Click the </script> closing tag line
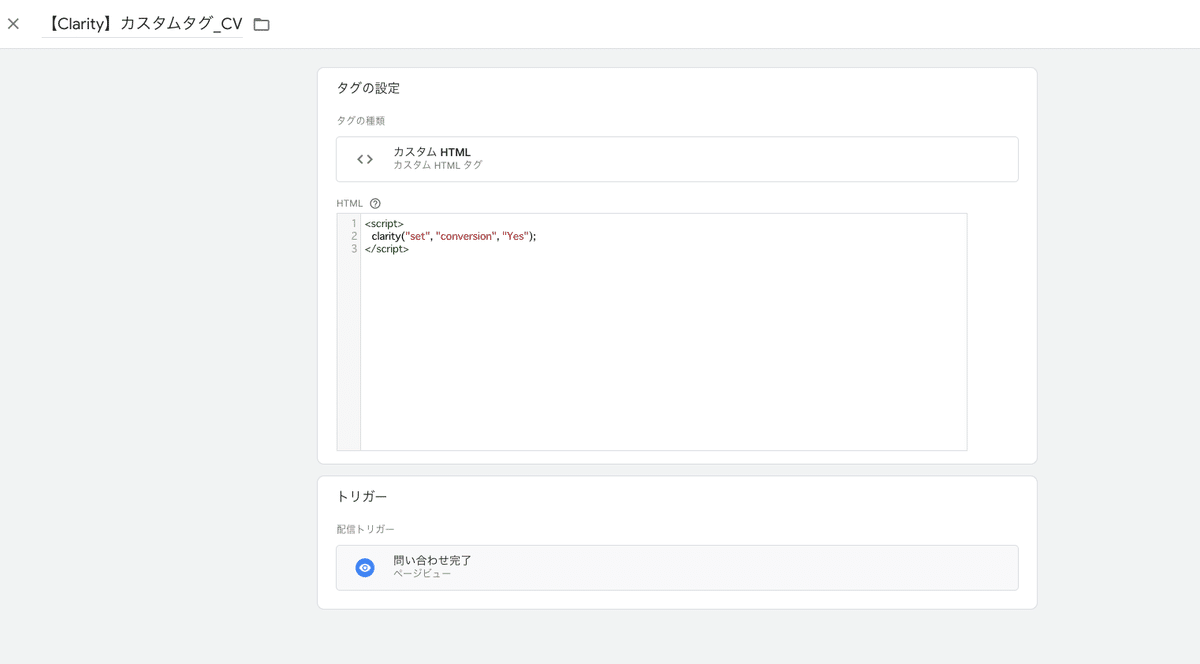The height and width of the screenshot is (664, 1200). (x=387, y=249)
